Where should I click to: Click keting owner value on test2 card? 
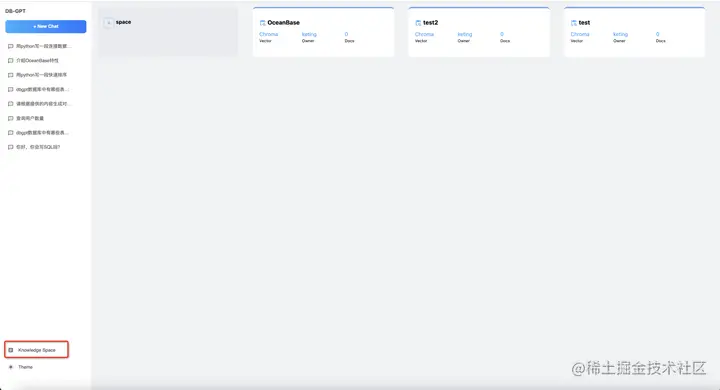[465, 34]
